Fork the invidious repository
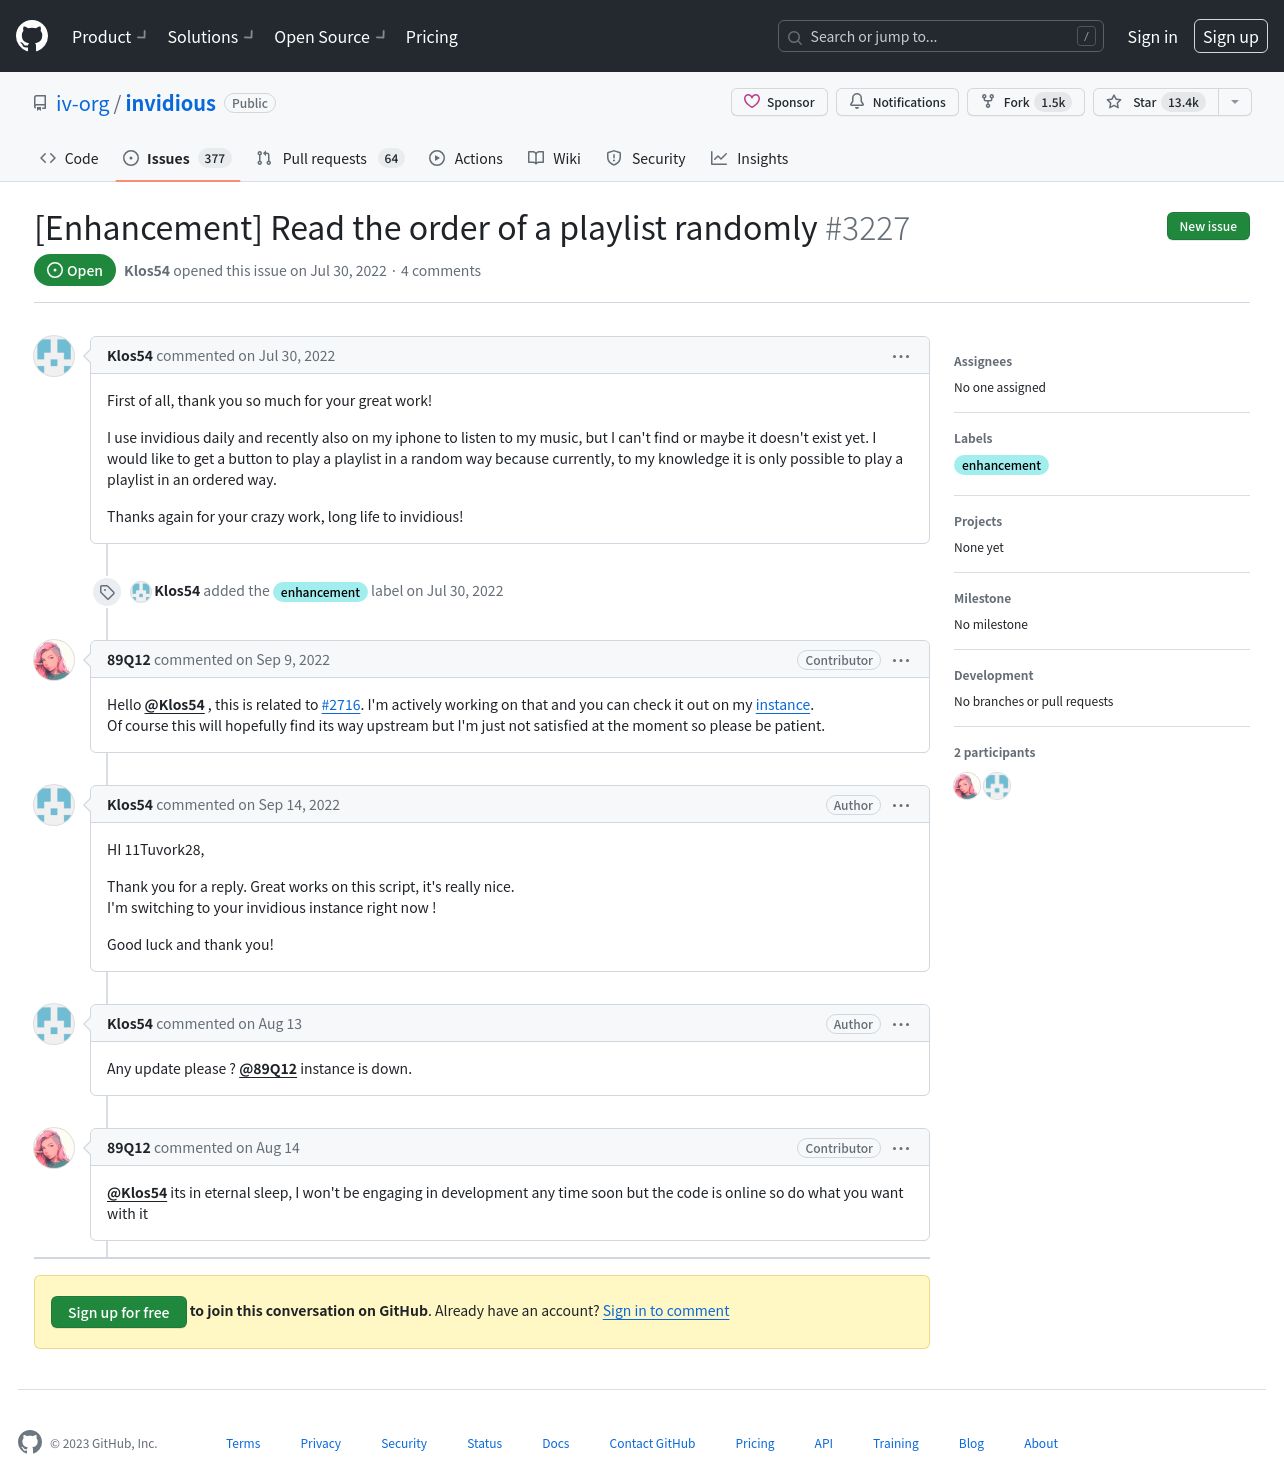The image size is (1284, 1483). 1025,102
